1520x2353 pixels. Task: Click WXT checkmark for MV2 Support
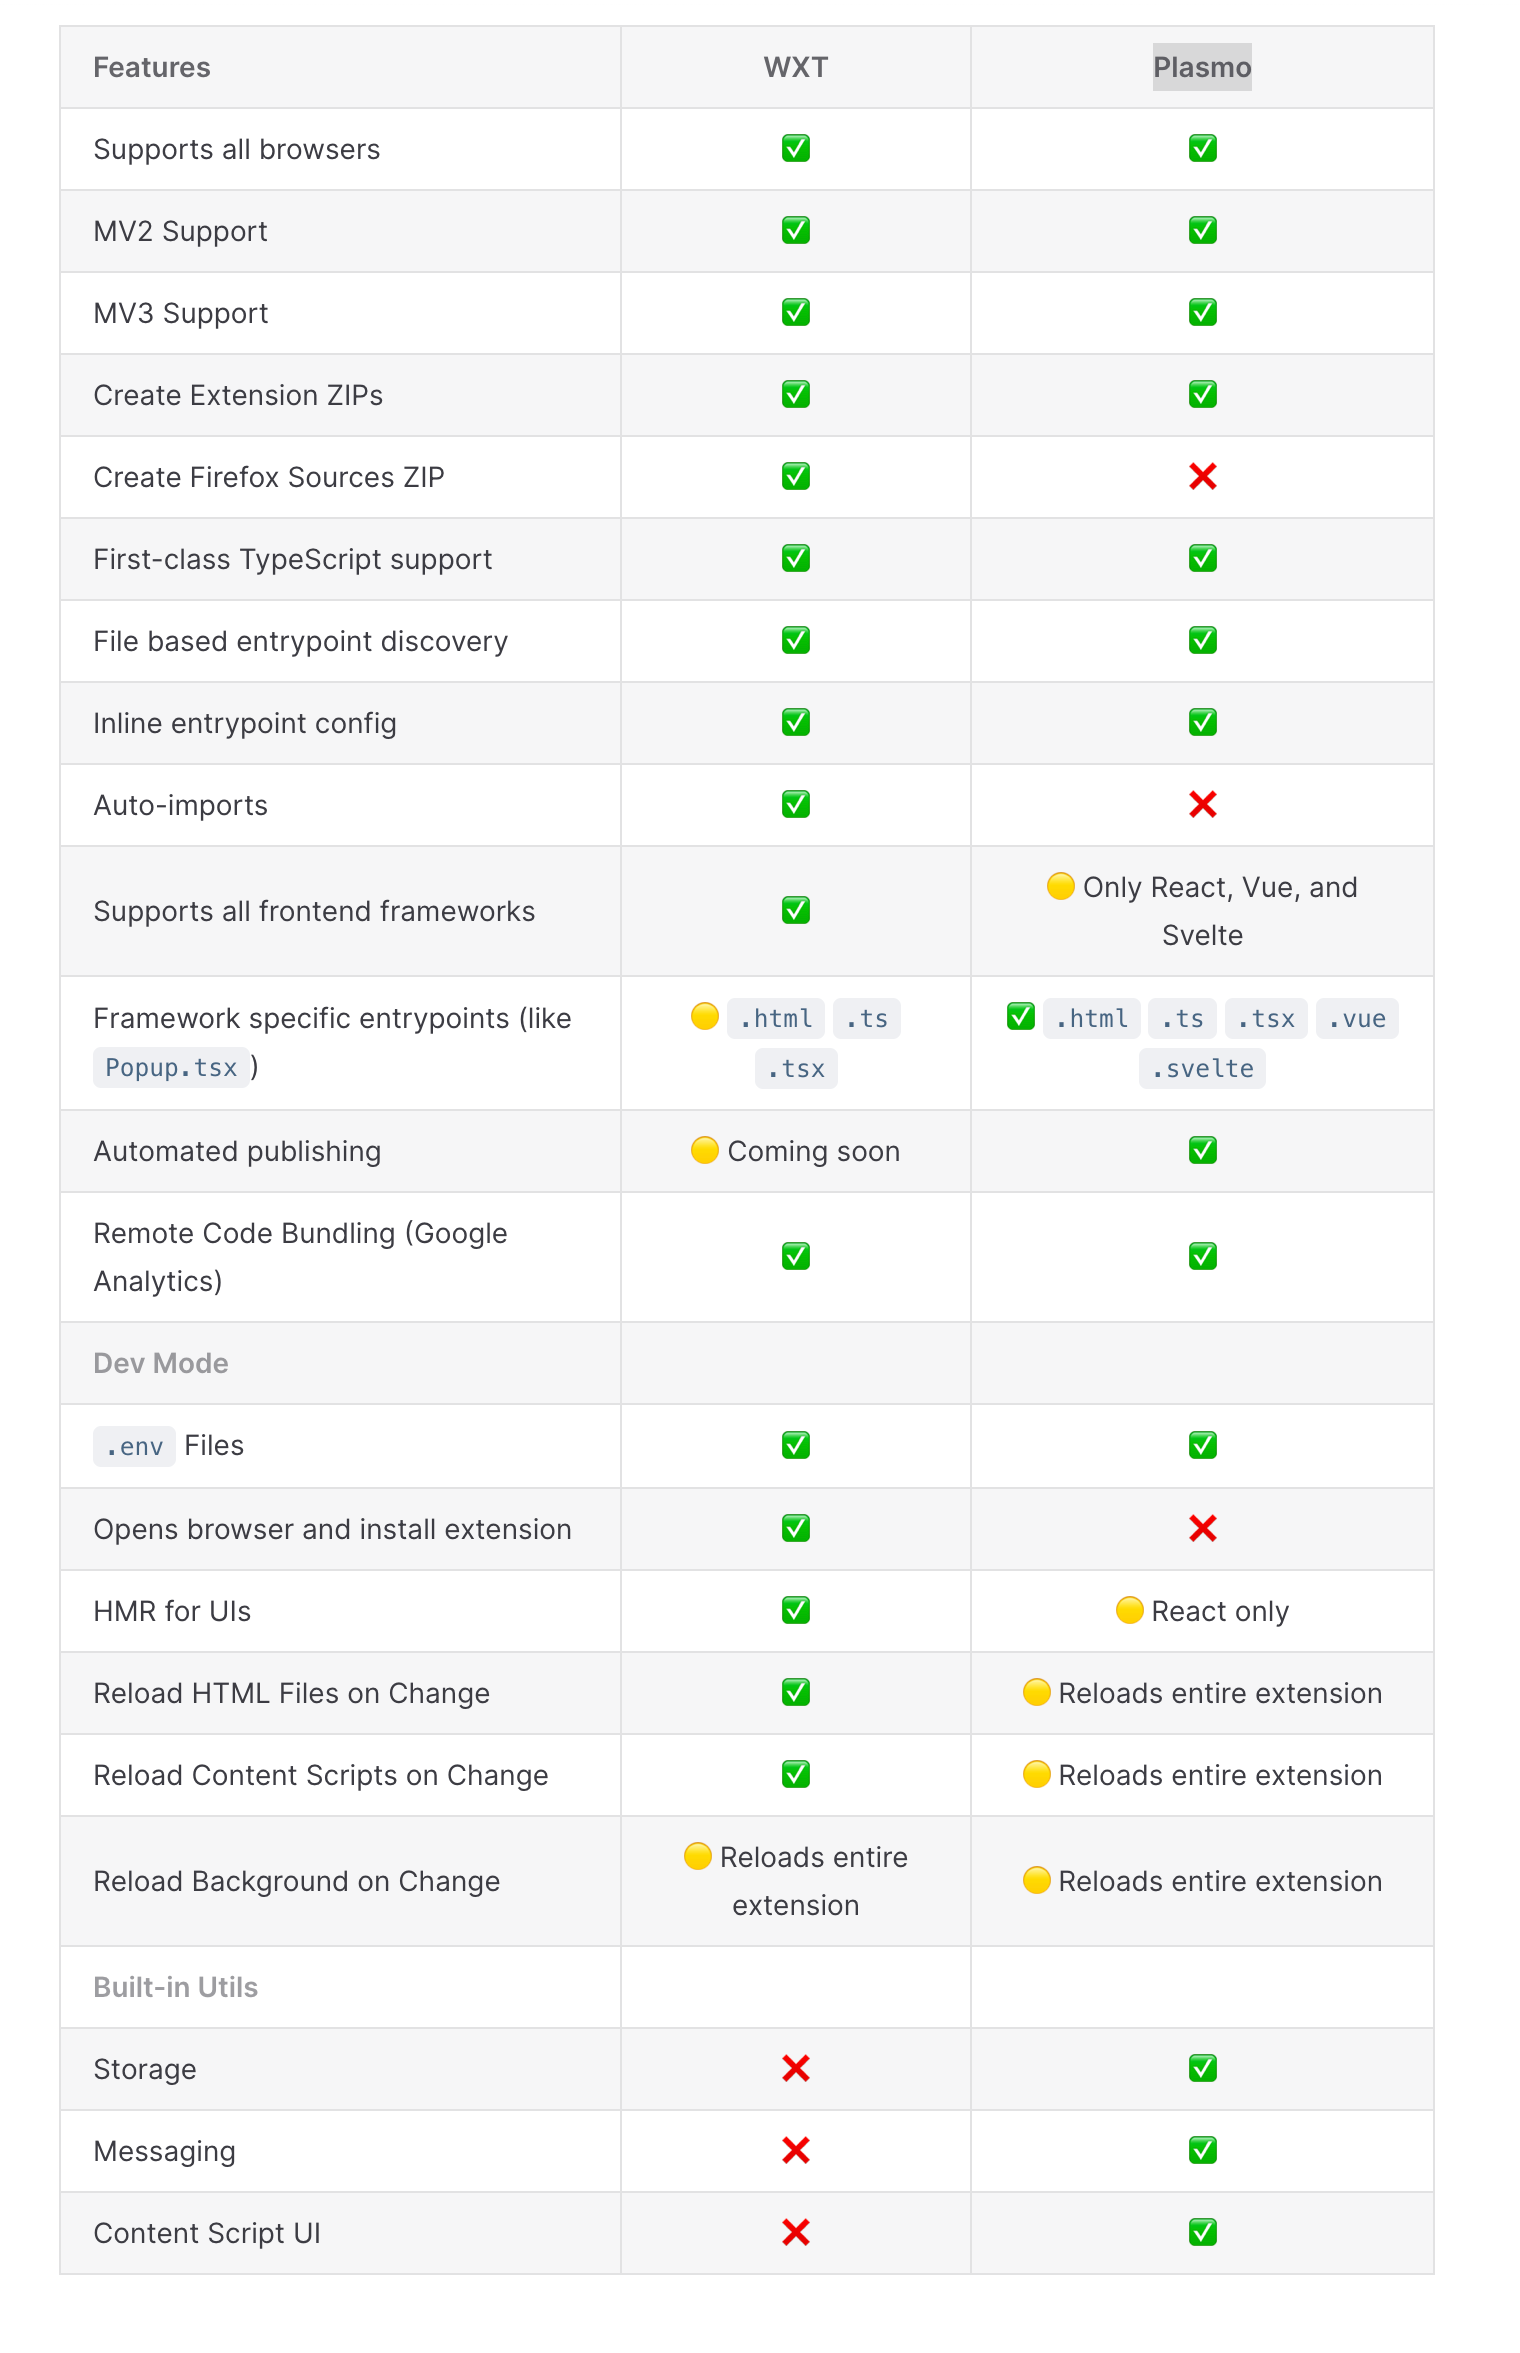795,231
